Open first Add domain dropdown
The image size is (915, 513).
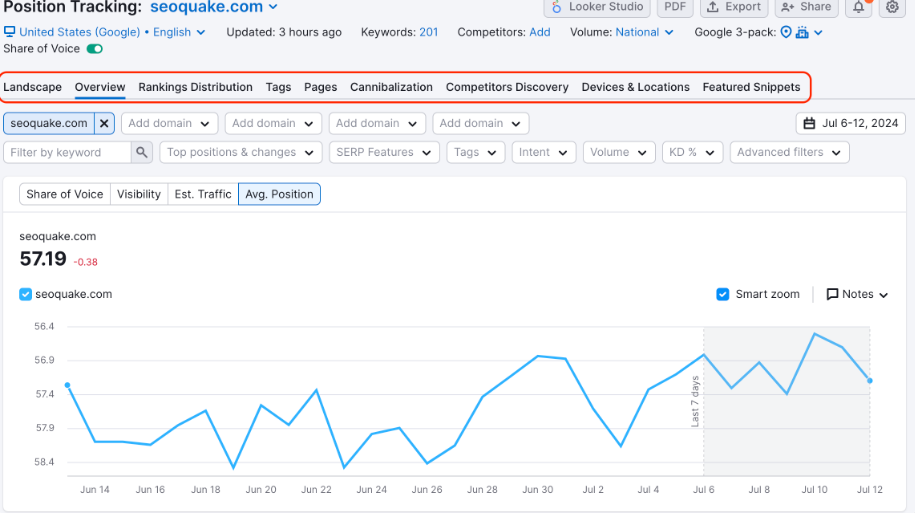[169, 123]
